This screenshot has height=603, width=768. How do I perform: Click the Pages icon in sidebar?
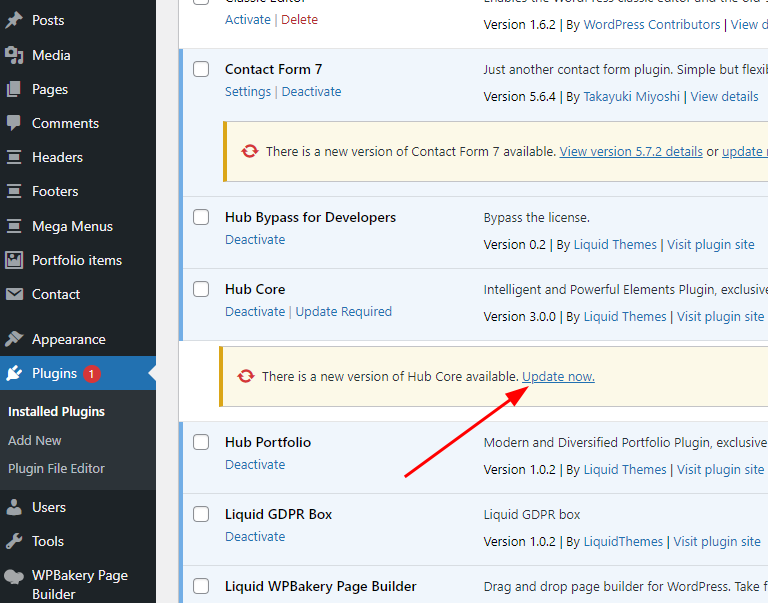(14, 89)
